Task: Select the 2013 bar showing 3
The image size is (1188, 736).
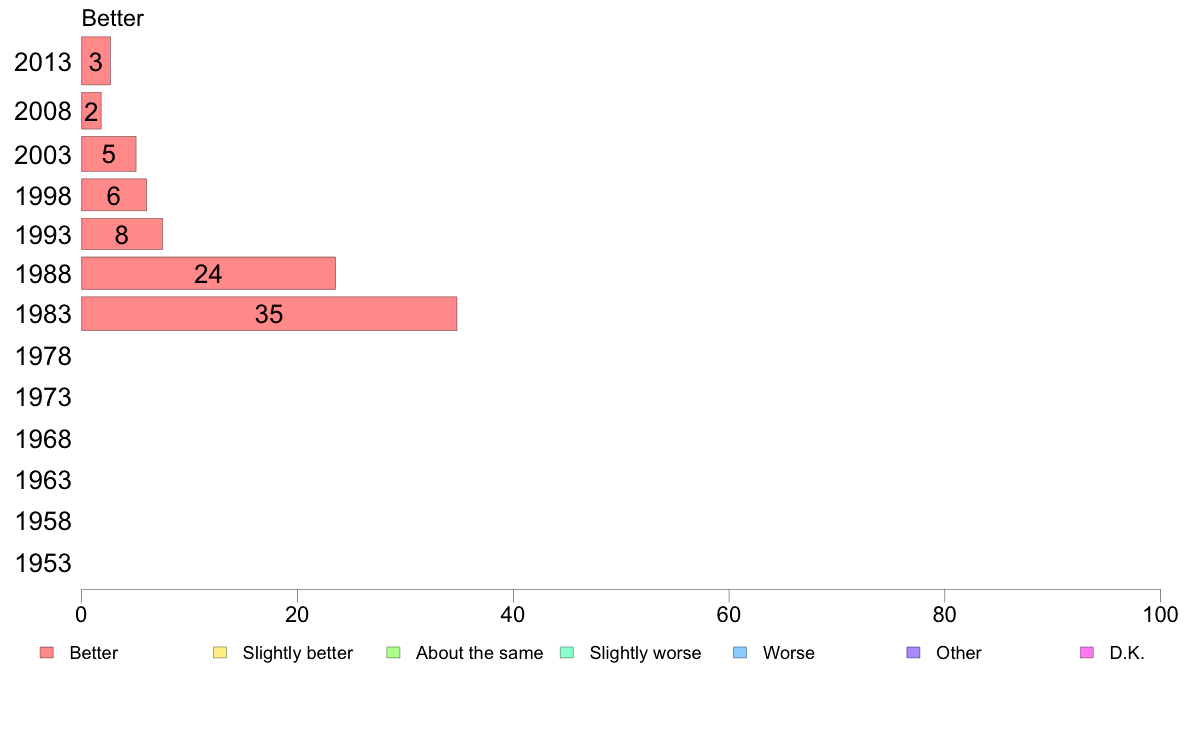Action: (95, 61)
